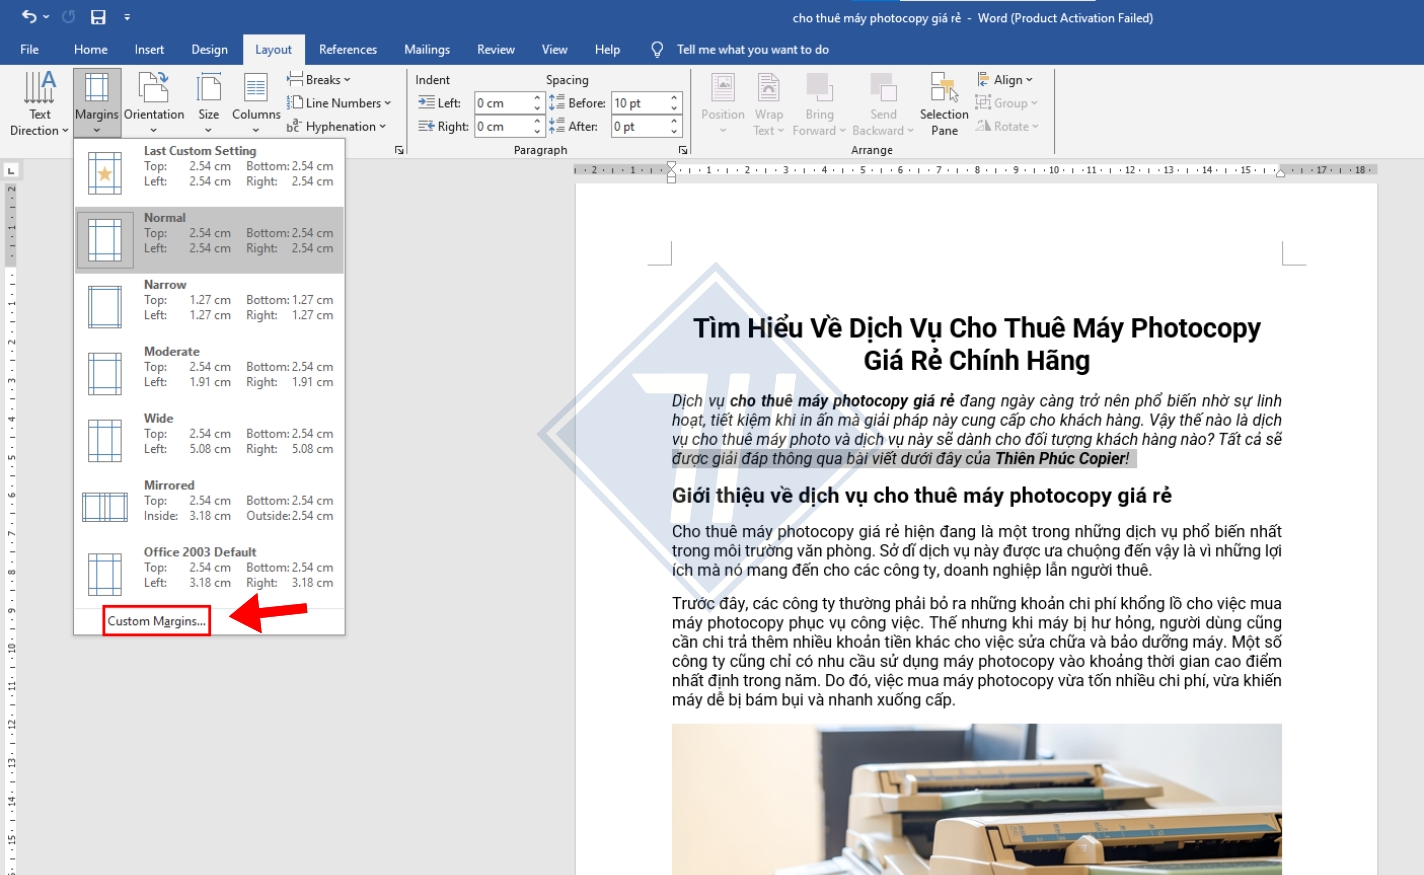Switch to the References ribbon tab
This screenshot has width=1424, height=875.
[347, 49]
